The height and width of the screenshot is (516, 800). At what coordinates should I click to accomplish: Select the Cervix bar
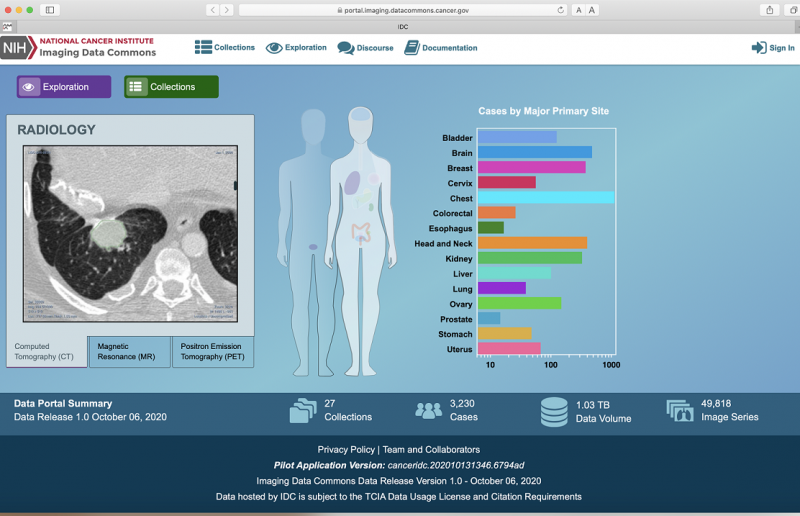[x=507, y=182]
